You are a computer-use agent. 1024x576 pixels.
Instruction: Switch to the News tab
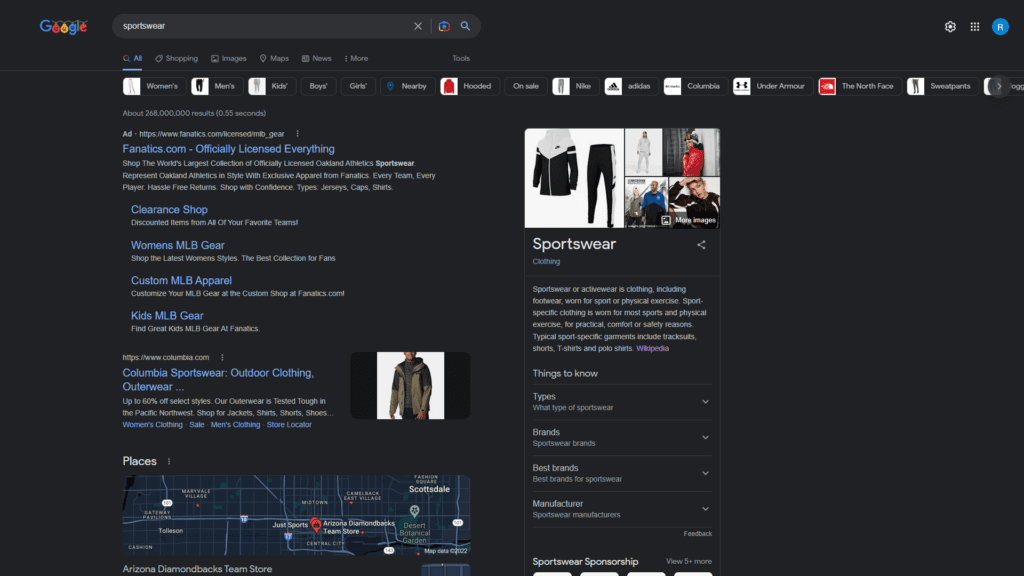(317, 59)
